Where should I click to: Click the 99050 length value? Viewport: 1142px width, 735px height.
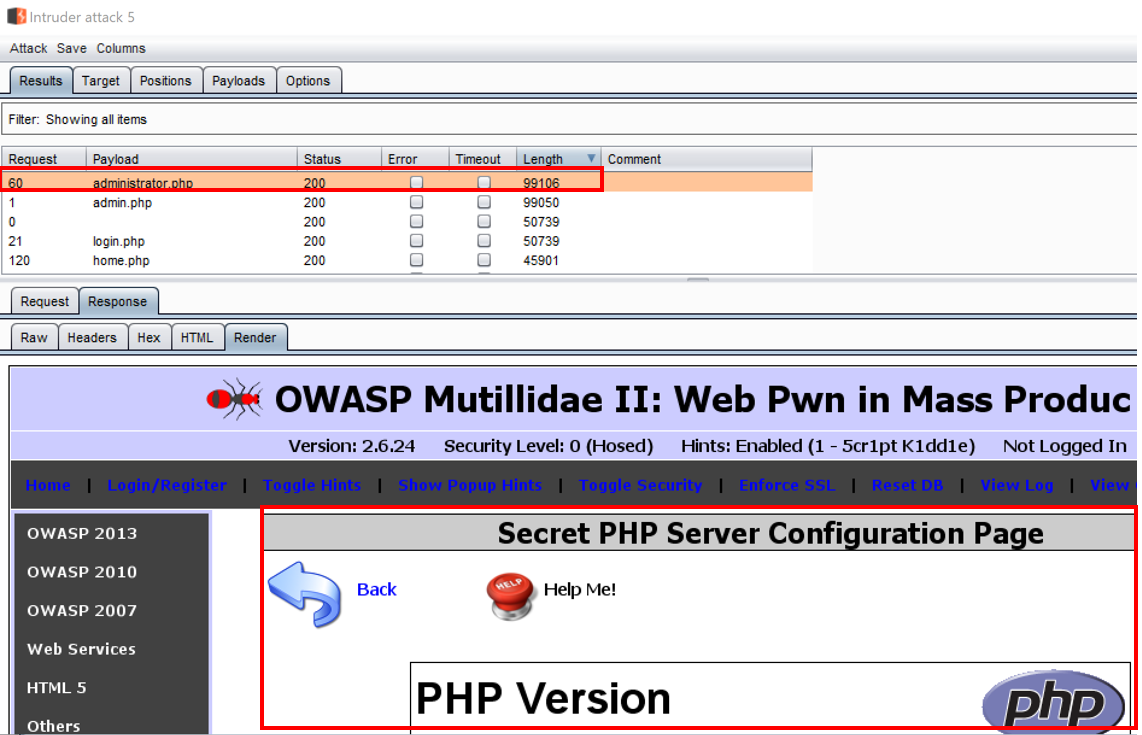point(541,203)
